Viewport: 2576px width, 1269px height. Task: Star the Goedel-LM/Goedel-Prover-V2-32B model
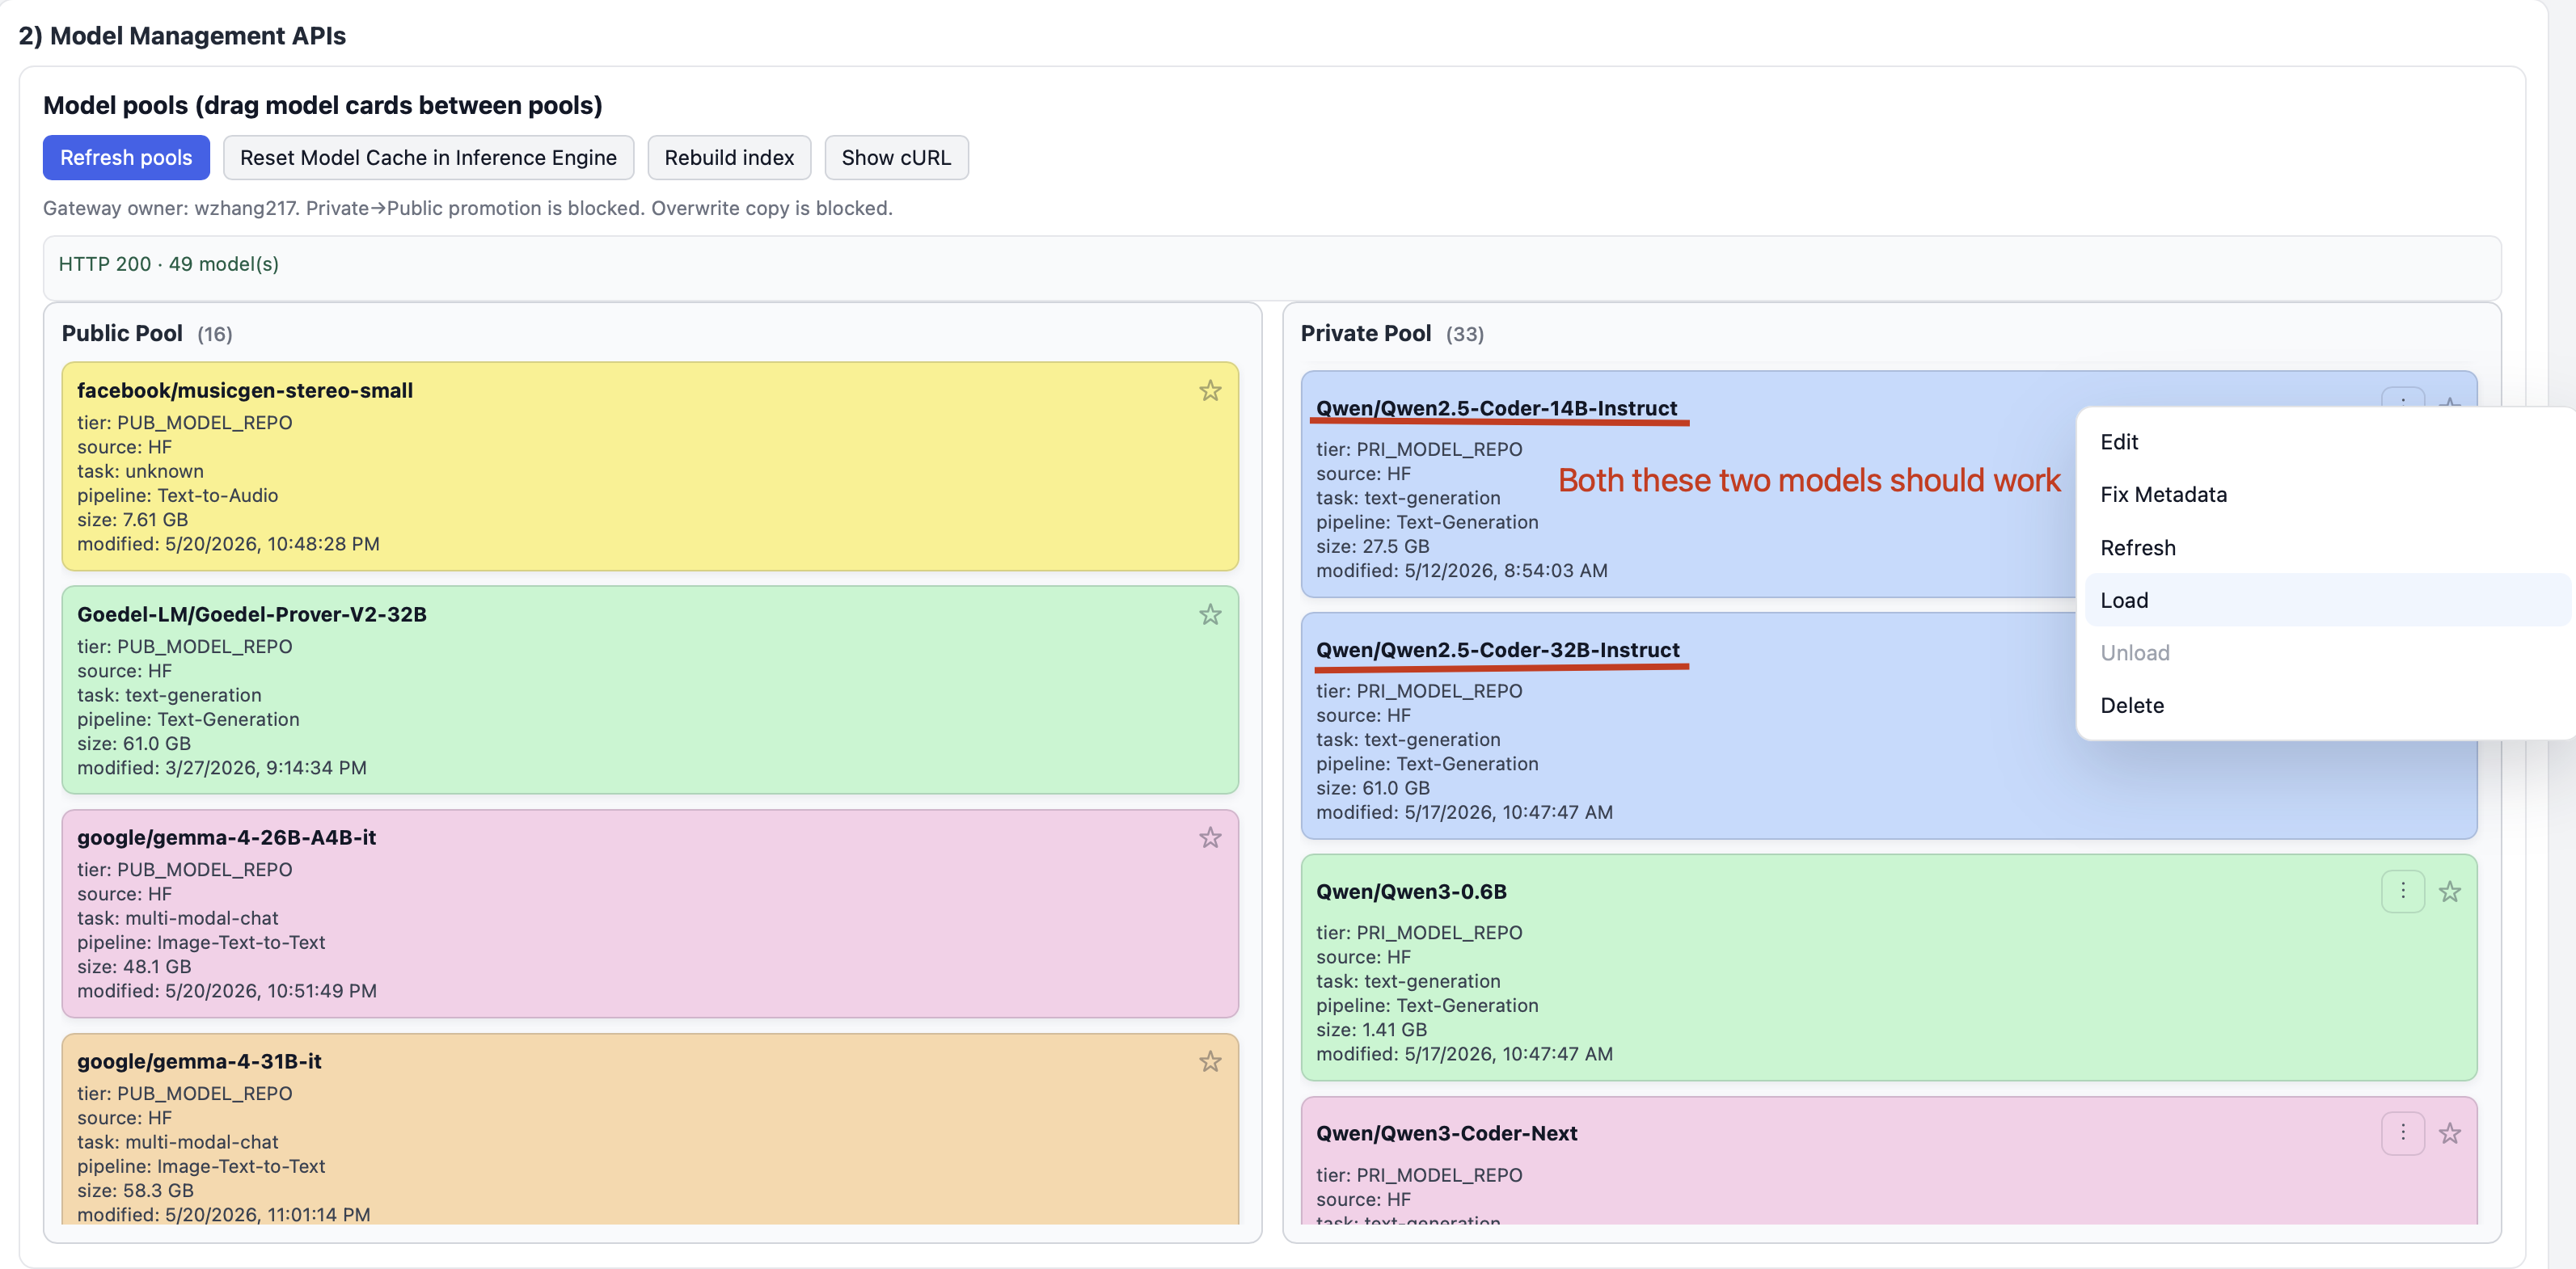[x=1210, y=615]
